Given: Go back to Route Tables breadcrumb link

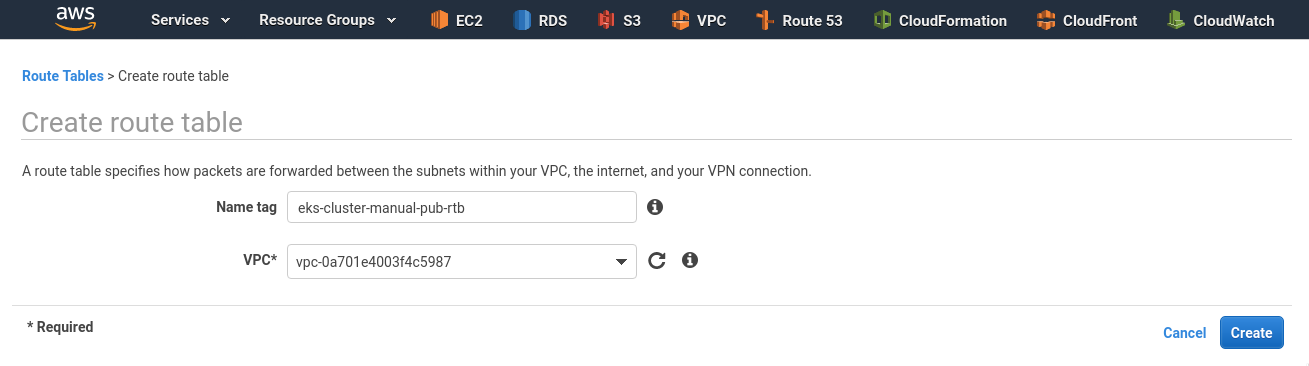Looking at the screenshot, I should coord(62,76).
